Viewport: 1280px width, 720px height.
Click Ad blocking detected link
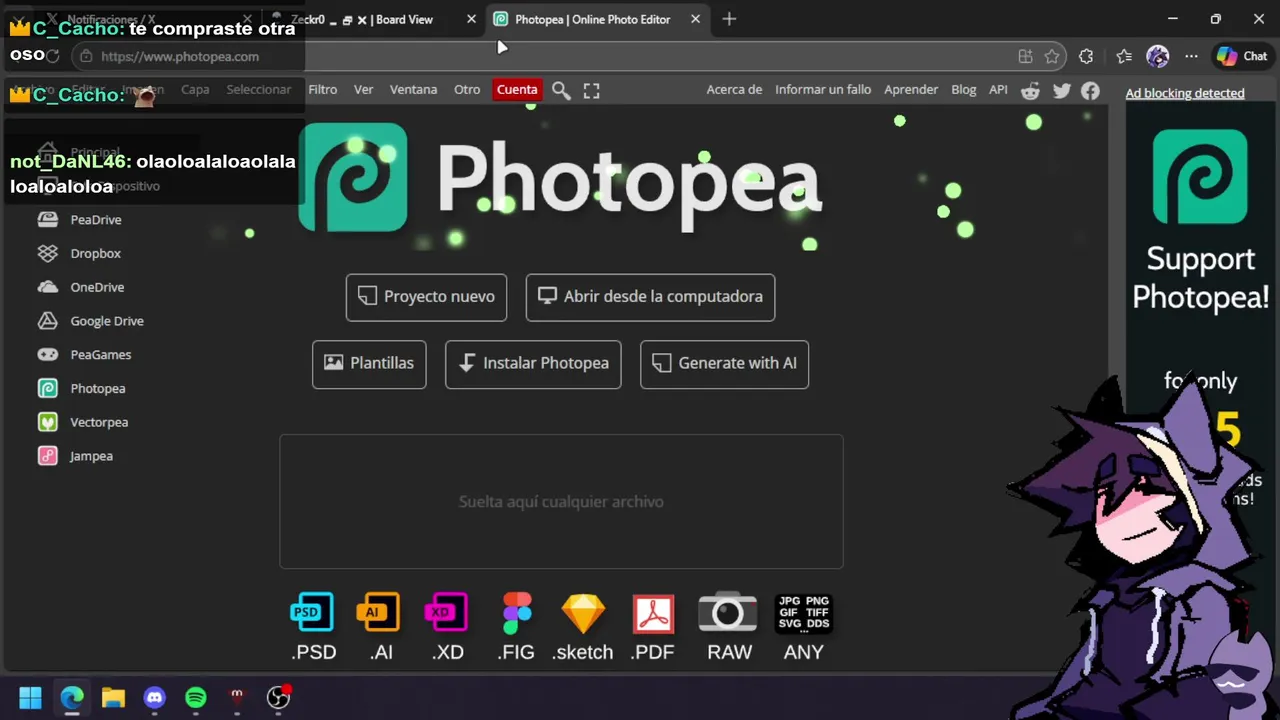point(1185,93)
